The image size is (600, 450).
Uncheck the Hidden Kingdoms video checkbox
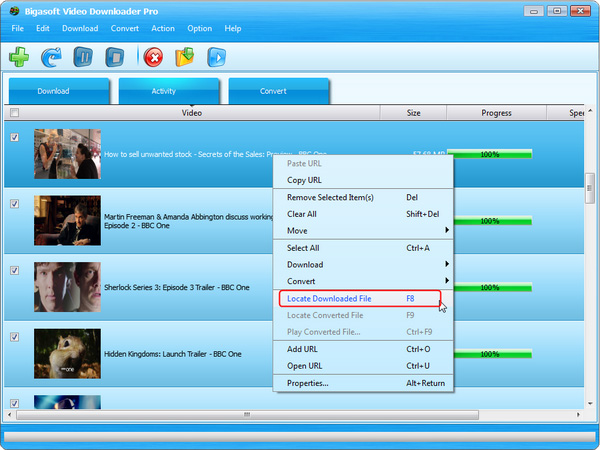coord(15,337)
